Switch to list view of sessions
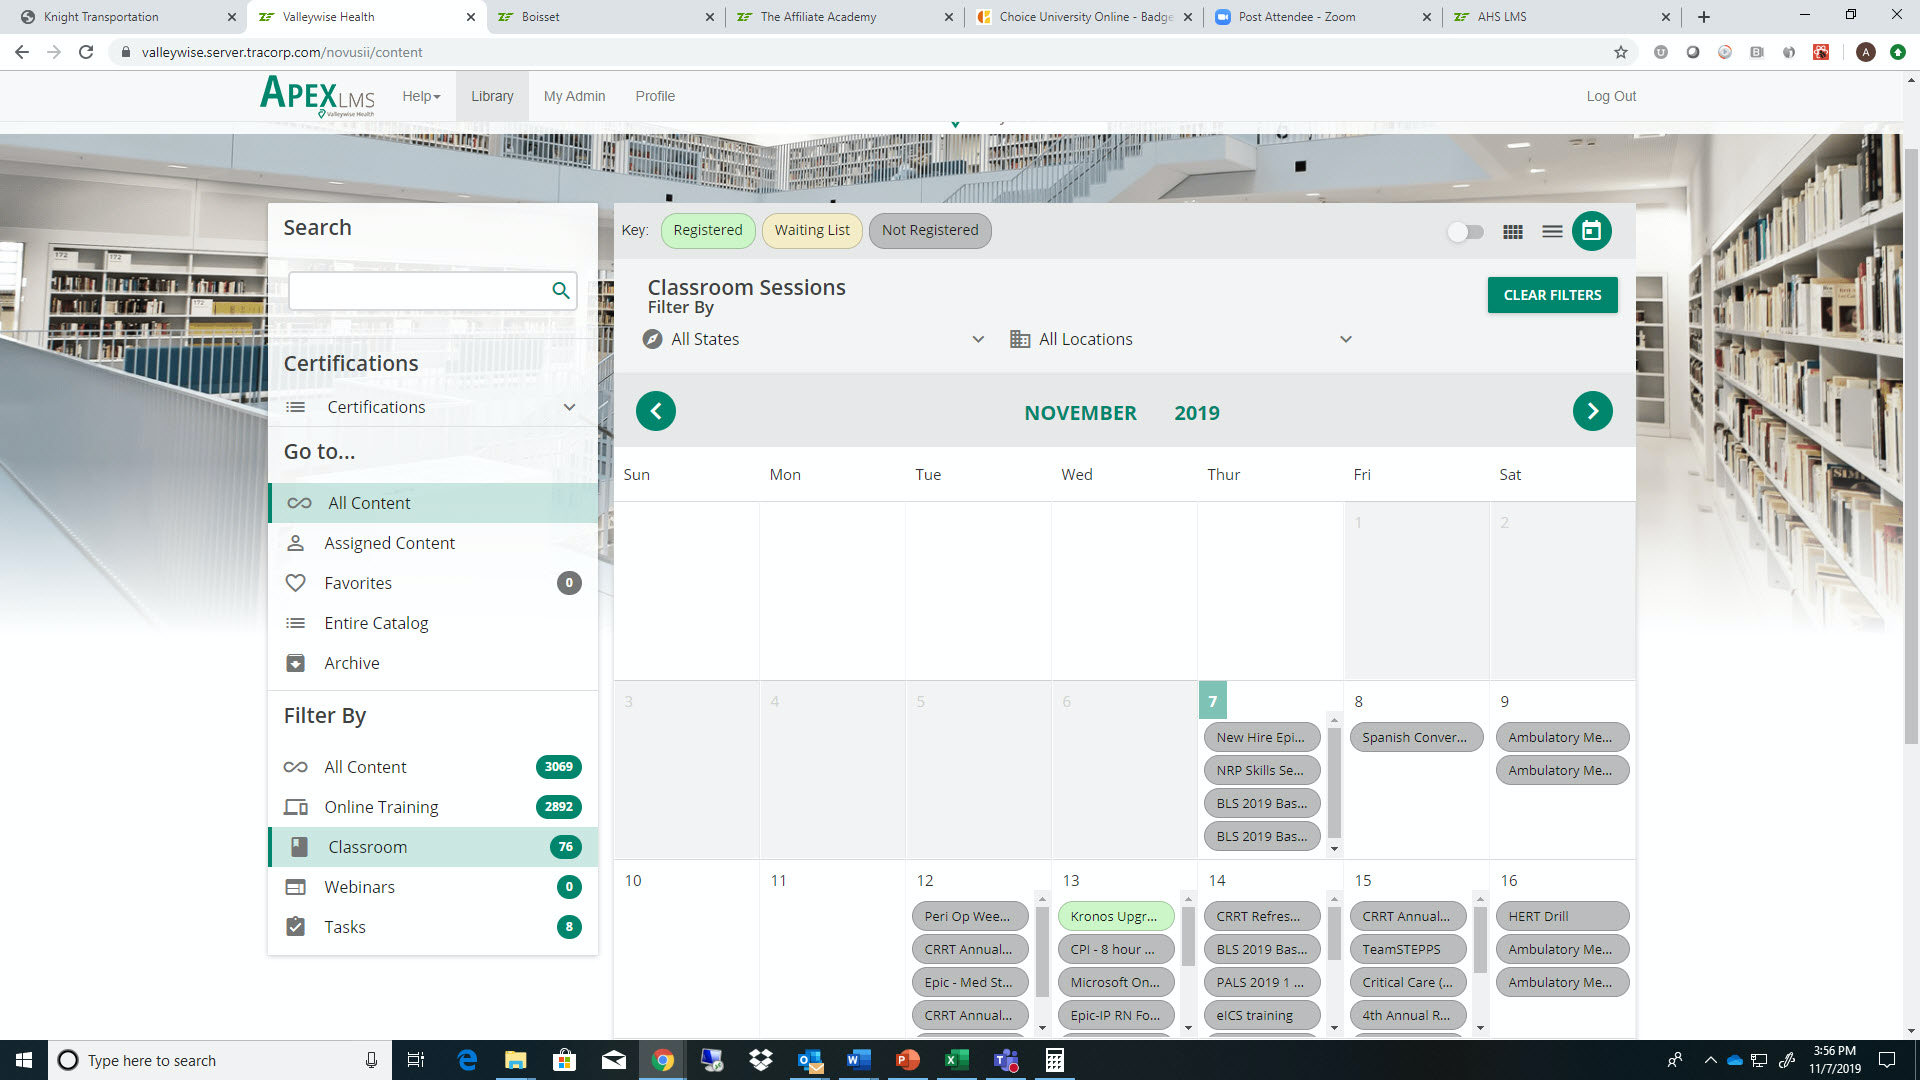Screen dimensions: 1920x1080 click(x=1552, y=231)
